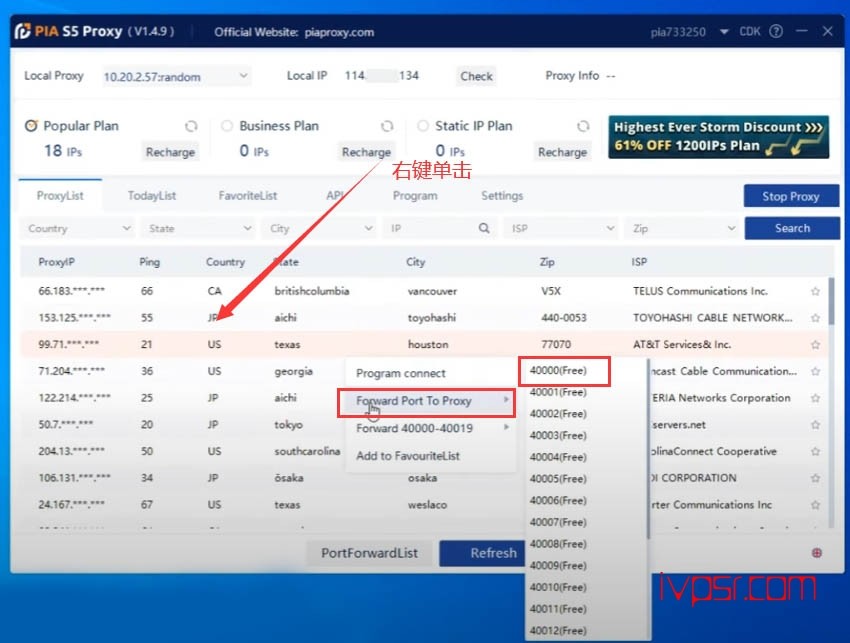Expand the Forward Port To Proxy submenu arrow

pyautogui.click(x=506, y=400)
